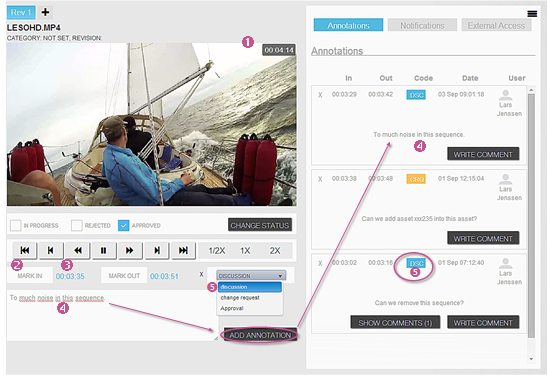Click text 'Can we remove this sequence?'

(419, 303)
